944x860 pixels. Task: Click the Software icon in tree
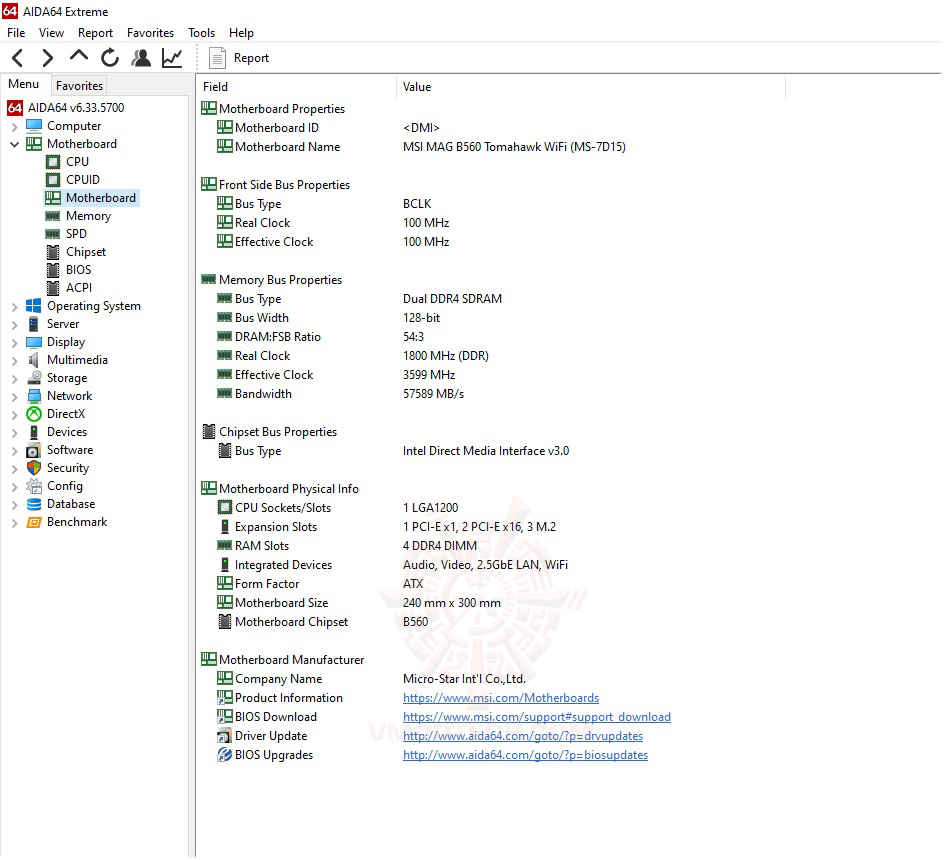(34, 450)
